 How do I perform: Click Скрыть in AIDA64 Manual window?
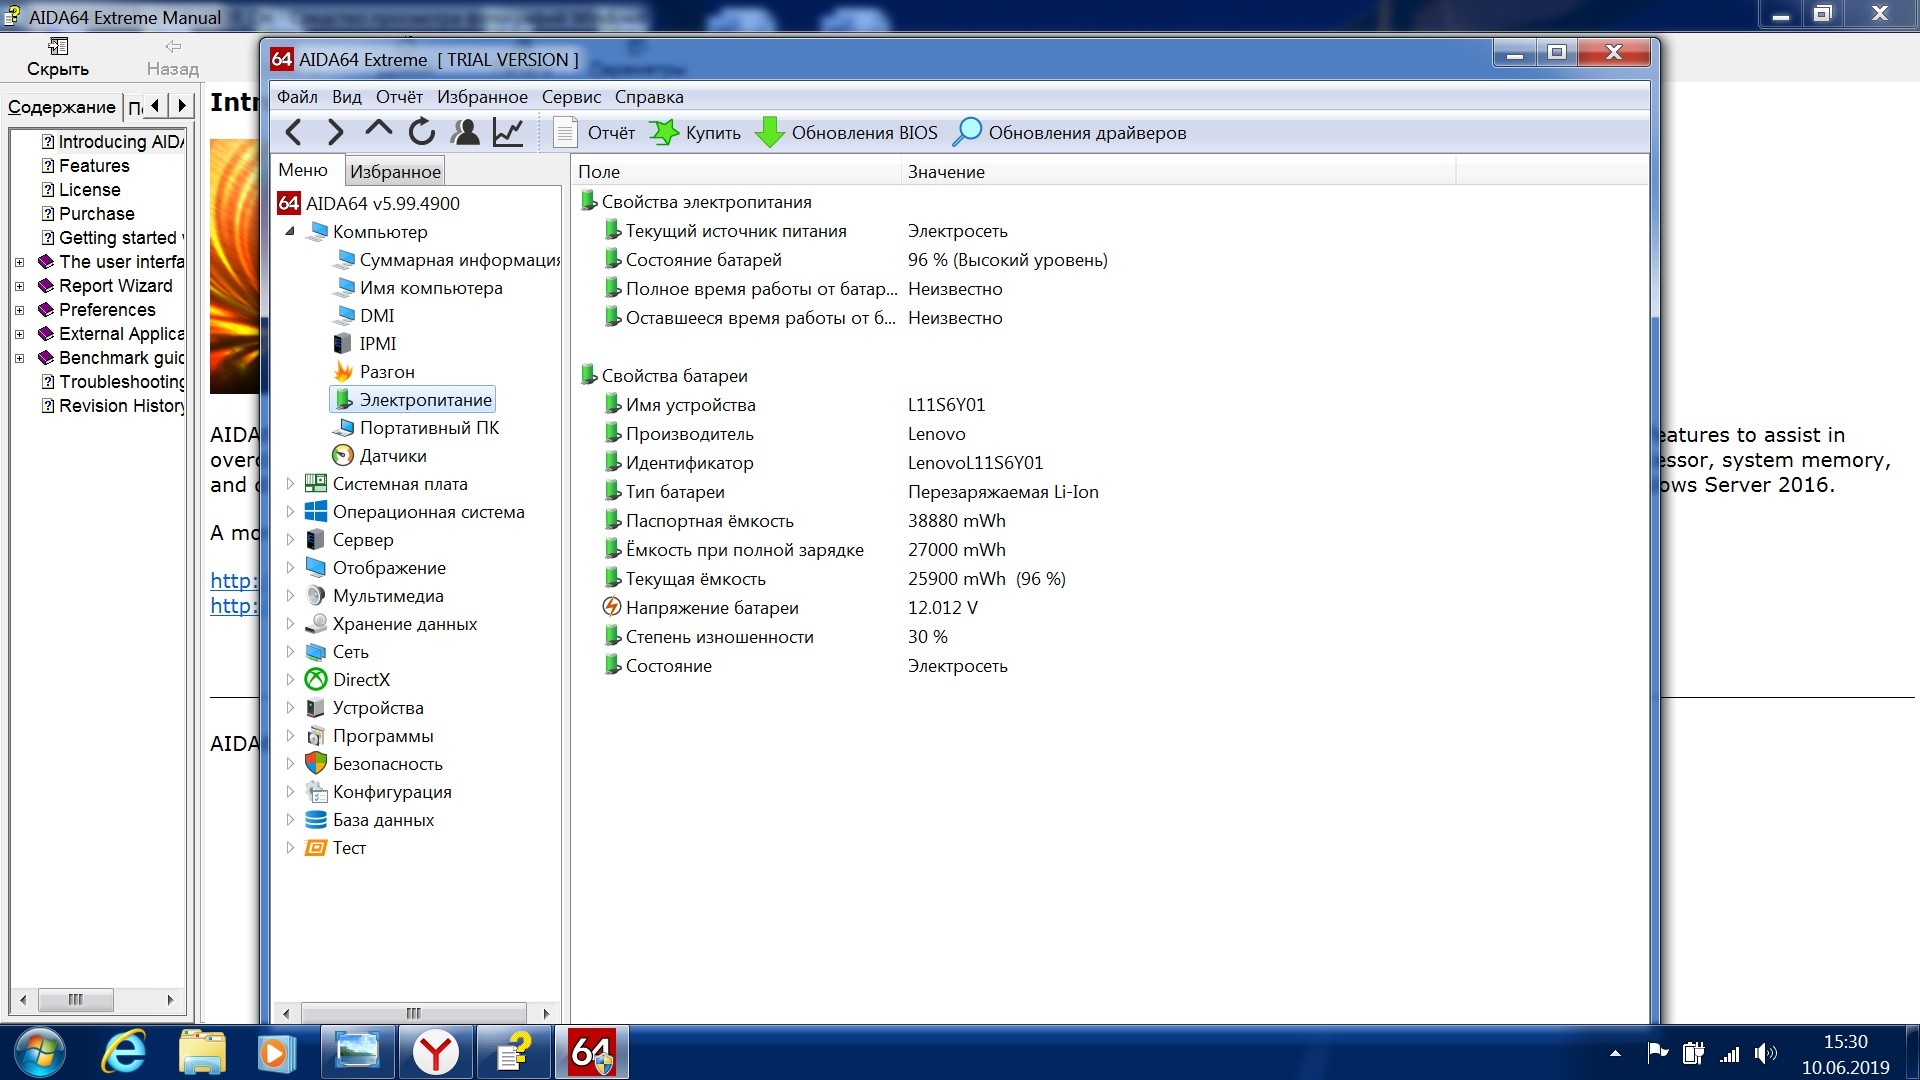pyautogui.click(x=58, y=57)
